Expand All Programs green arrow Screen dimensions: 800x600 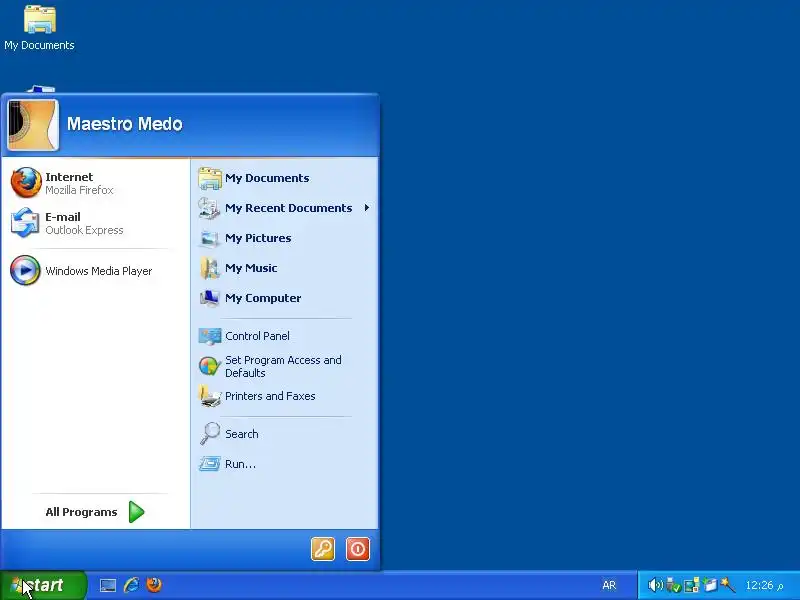[x=136, y=512]
